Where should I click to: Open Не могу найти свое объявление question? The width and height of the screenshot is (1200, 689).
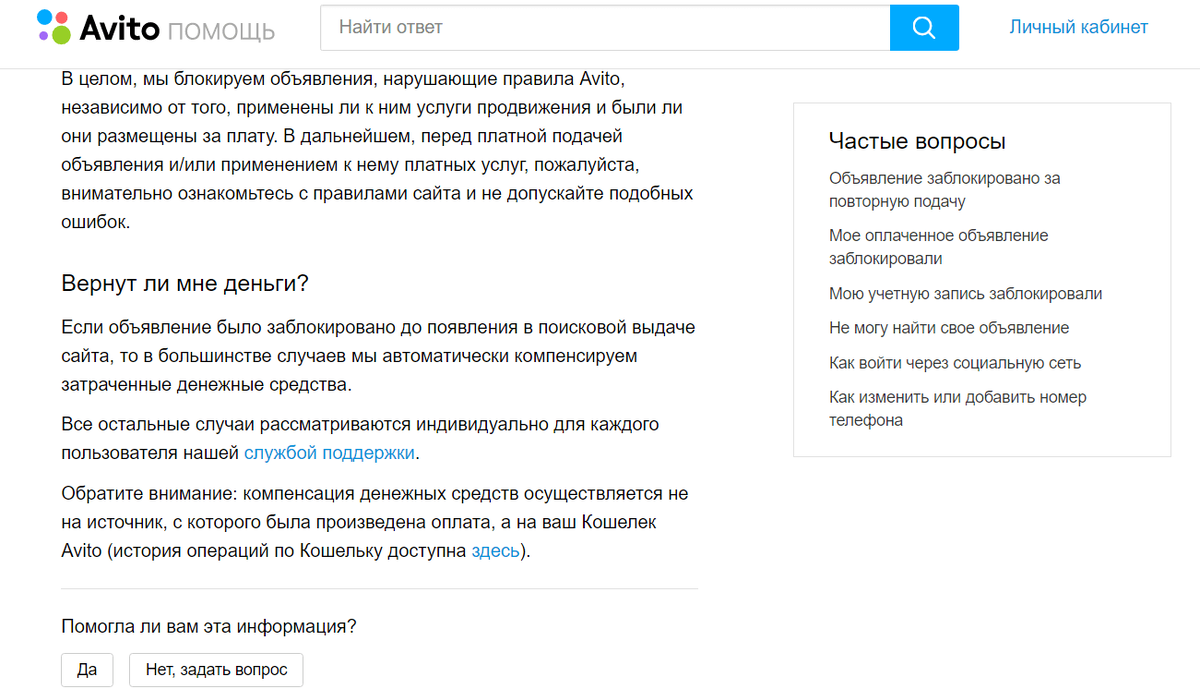click(x=949, y=328)
